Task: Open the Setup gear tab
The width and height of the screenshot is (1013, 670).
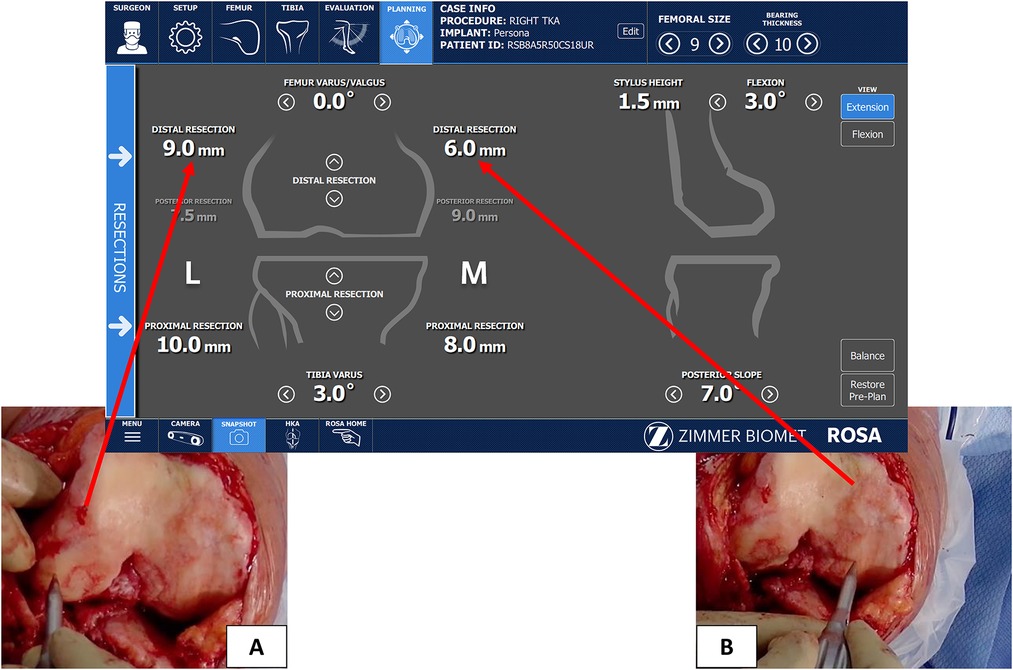Action: point(185,32)
